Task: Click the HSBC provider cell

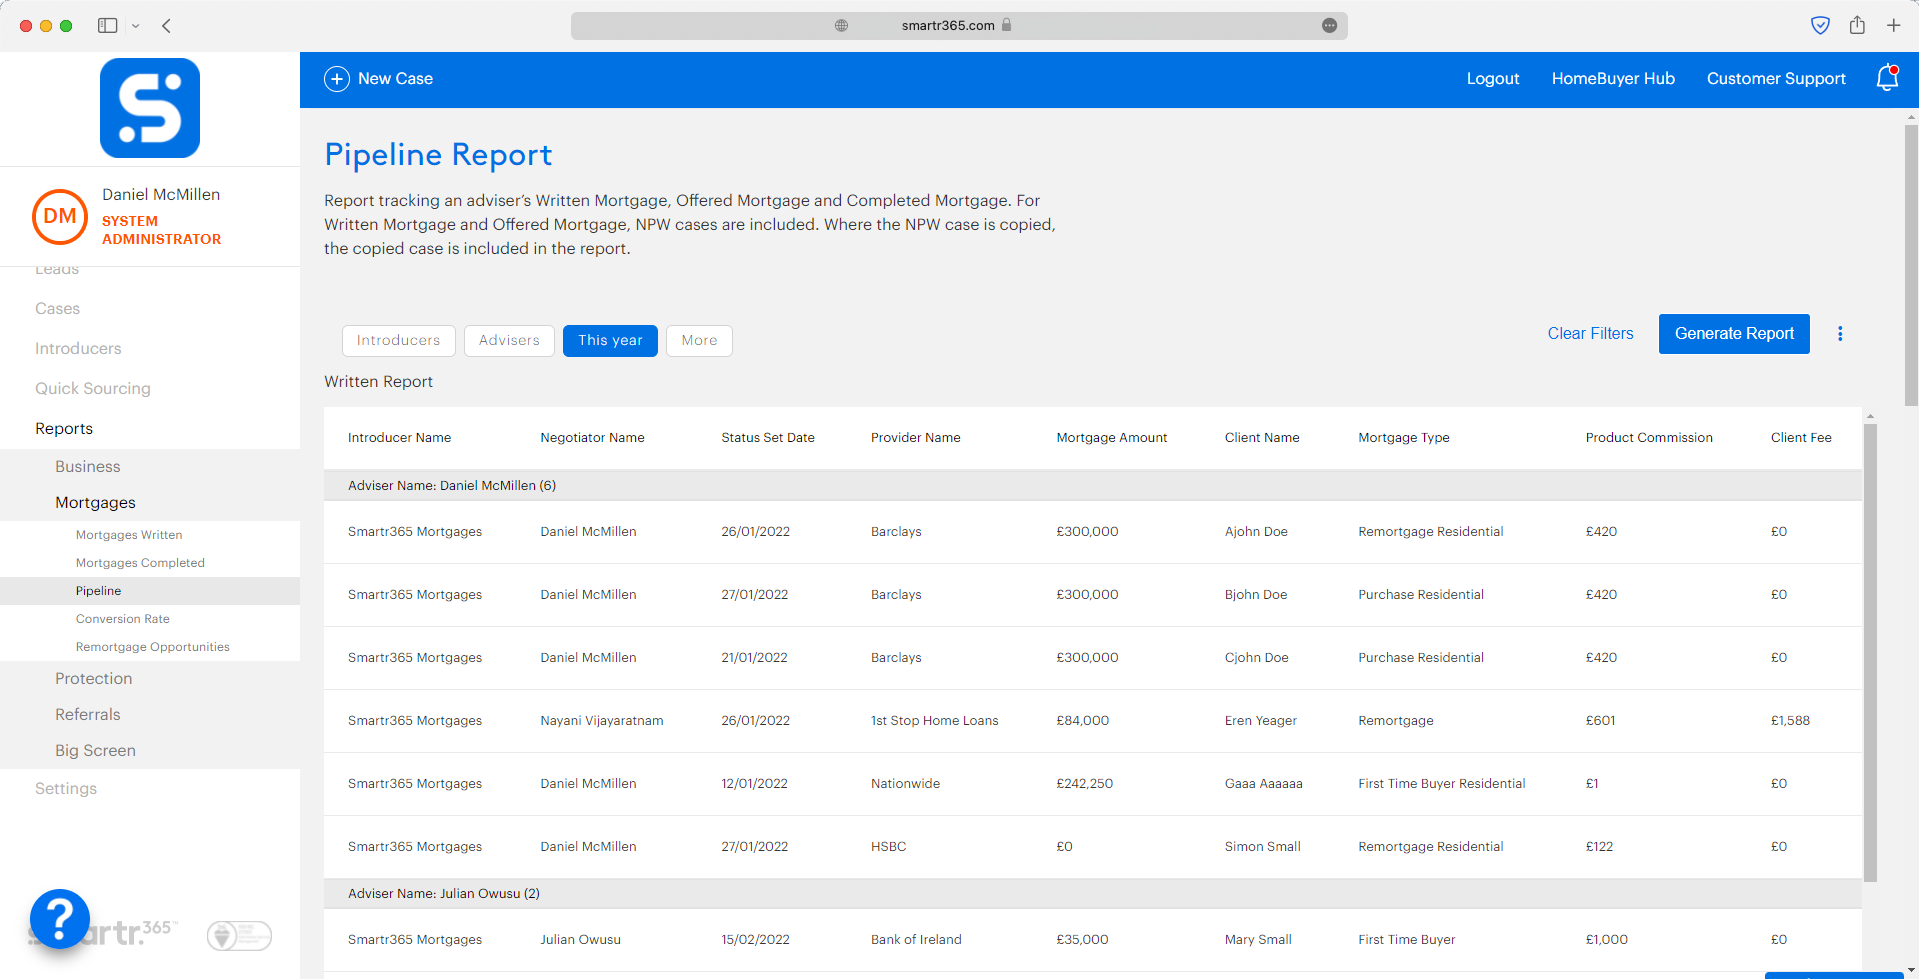Action: pyautogui.click(x=888, y=847)
